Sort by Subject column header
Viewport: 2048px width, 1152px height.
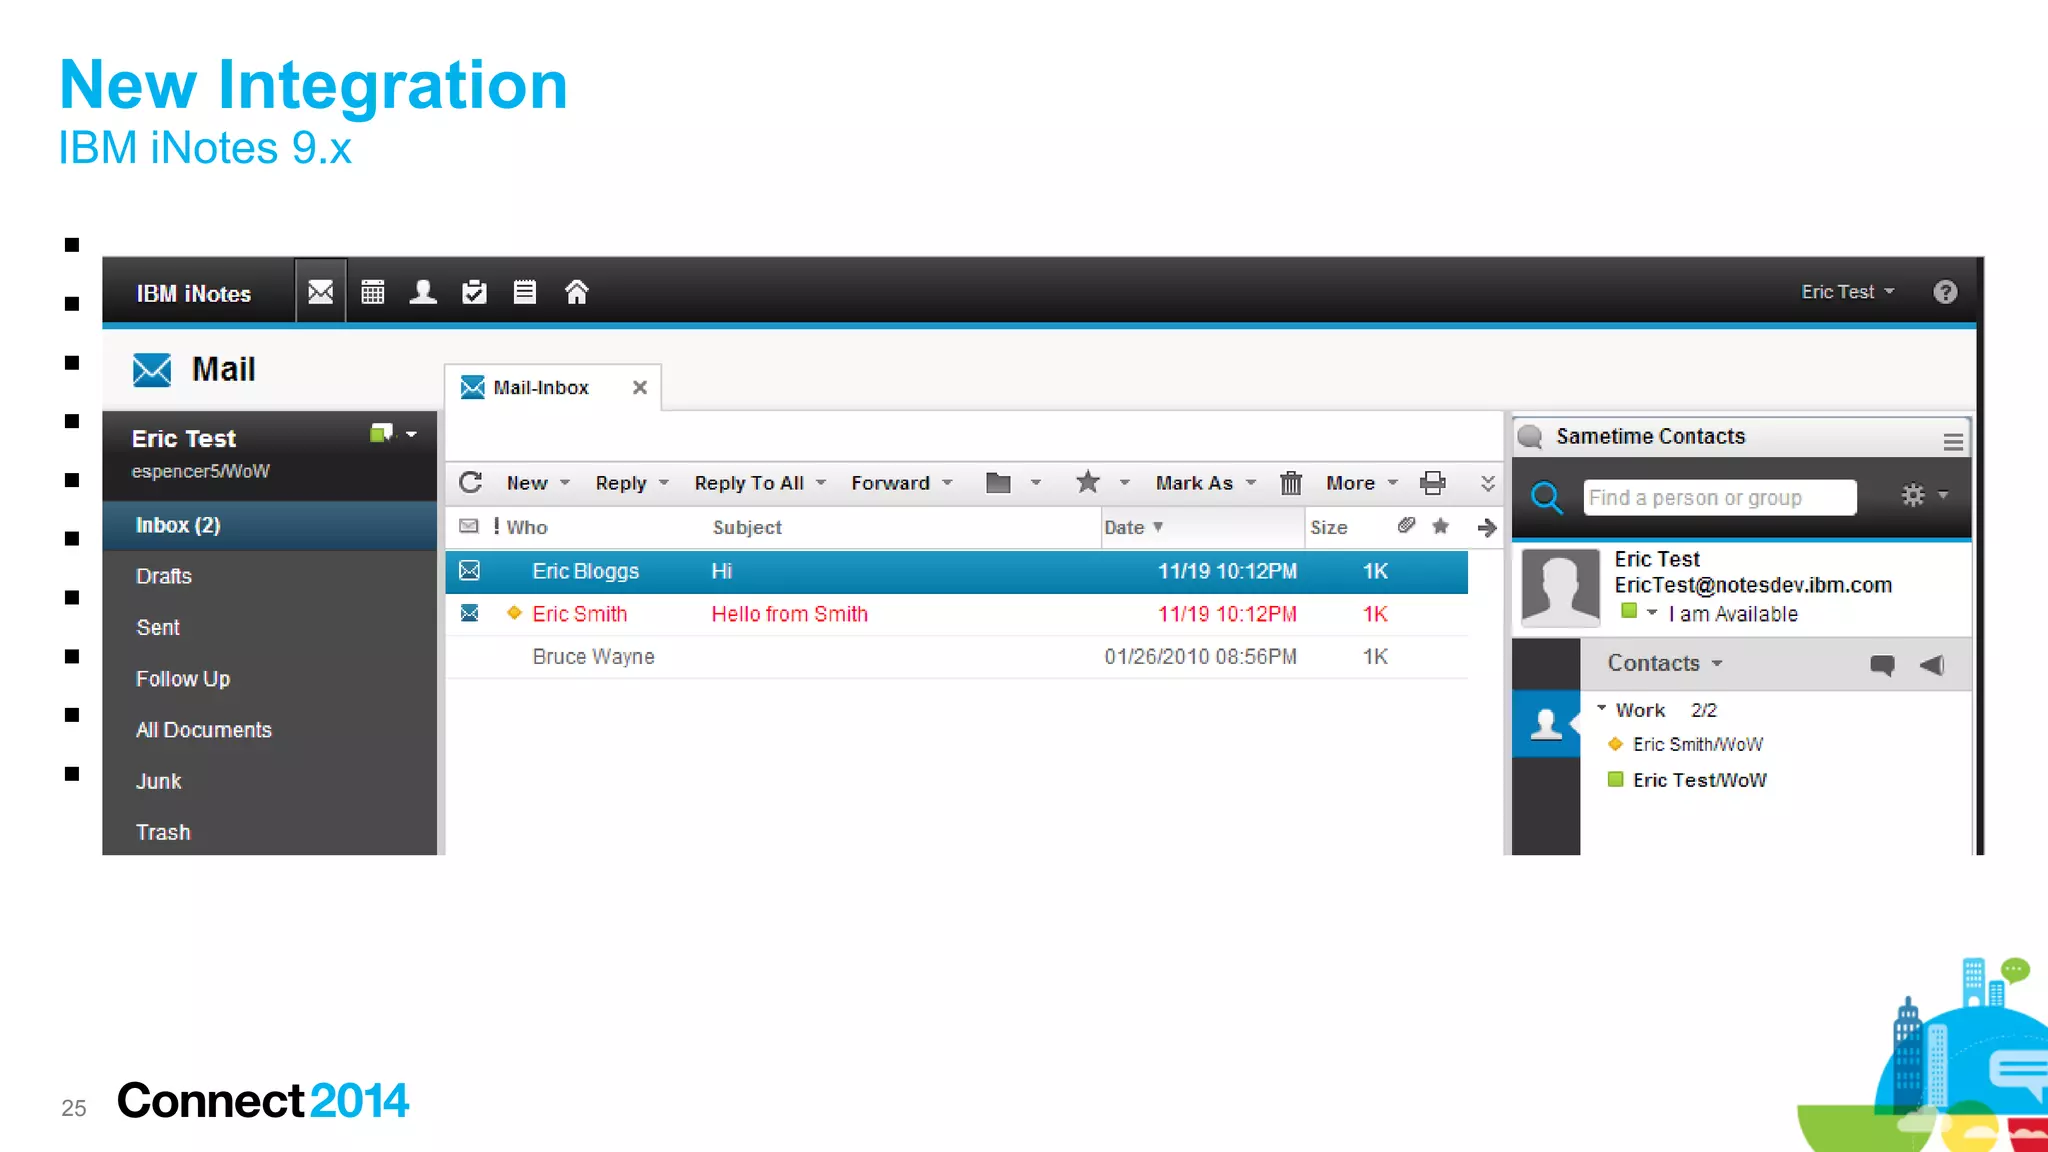pos(747,527)
